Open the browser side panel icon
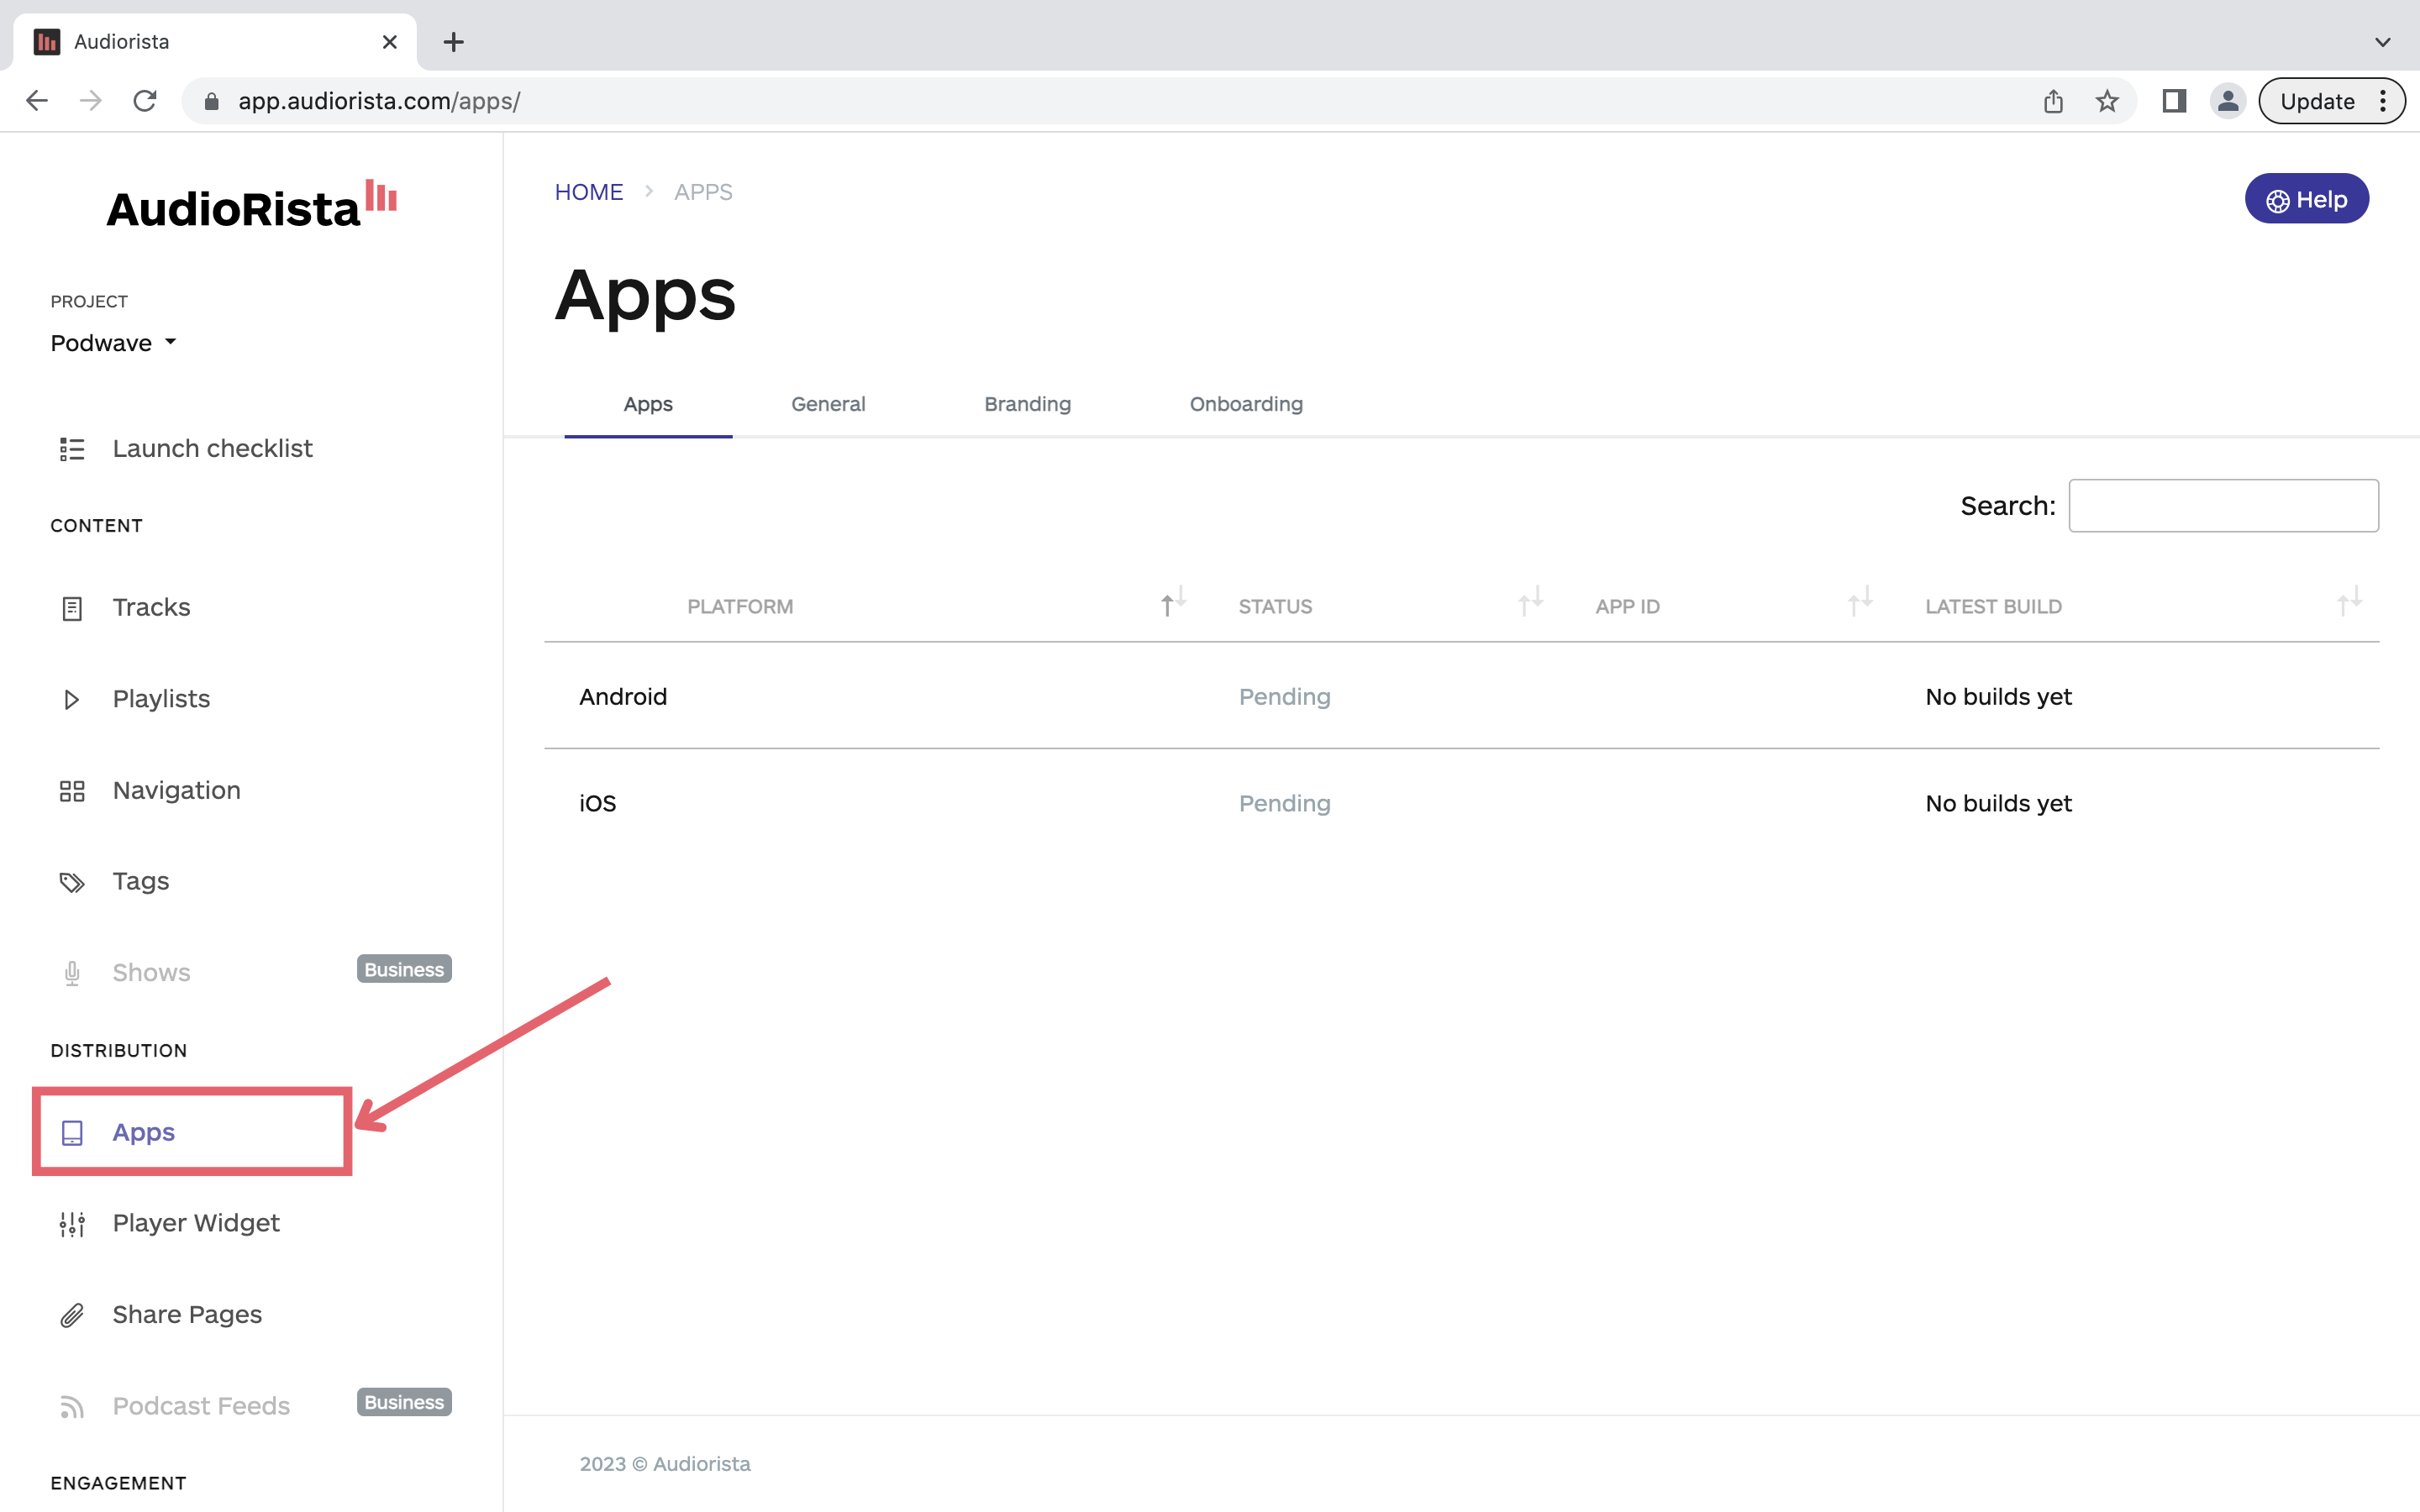Image resolution: width=2420 pixels, height=1512 pixels. tap(2174, 101)
